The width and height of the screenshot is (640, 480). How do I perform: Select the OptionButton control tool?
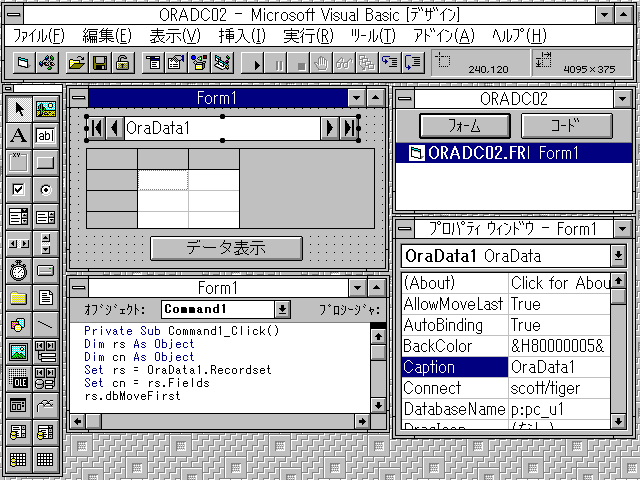tap(45, 189)
